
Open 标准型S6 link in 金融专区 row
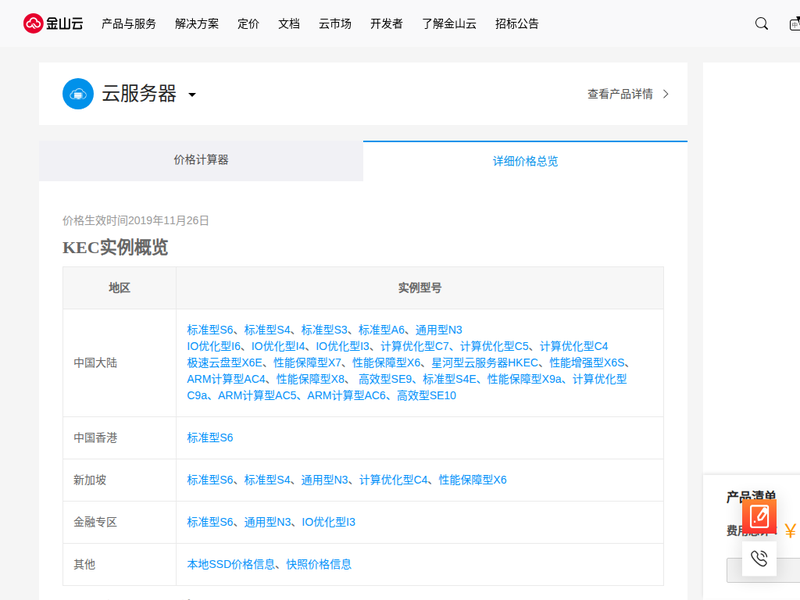(x=210, y=522)
